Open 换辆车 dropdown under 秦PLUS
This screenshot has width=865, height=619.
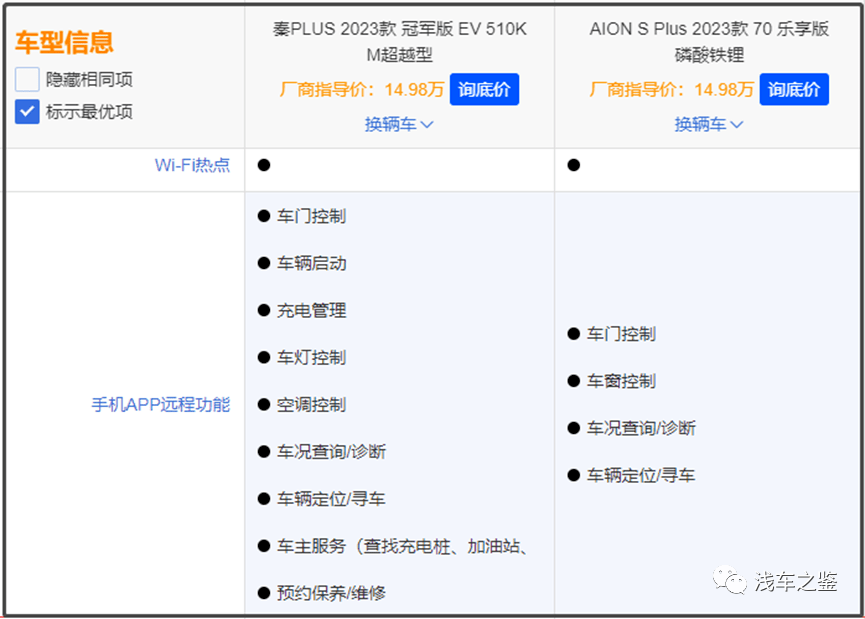point(399,125)
